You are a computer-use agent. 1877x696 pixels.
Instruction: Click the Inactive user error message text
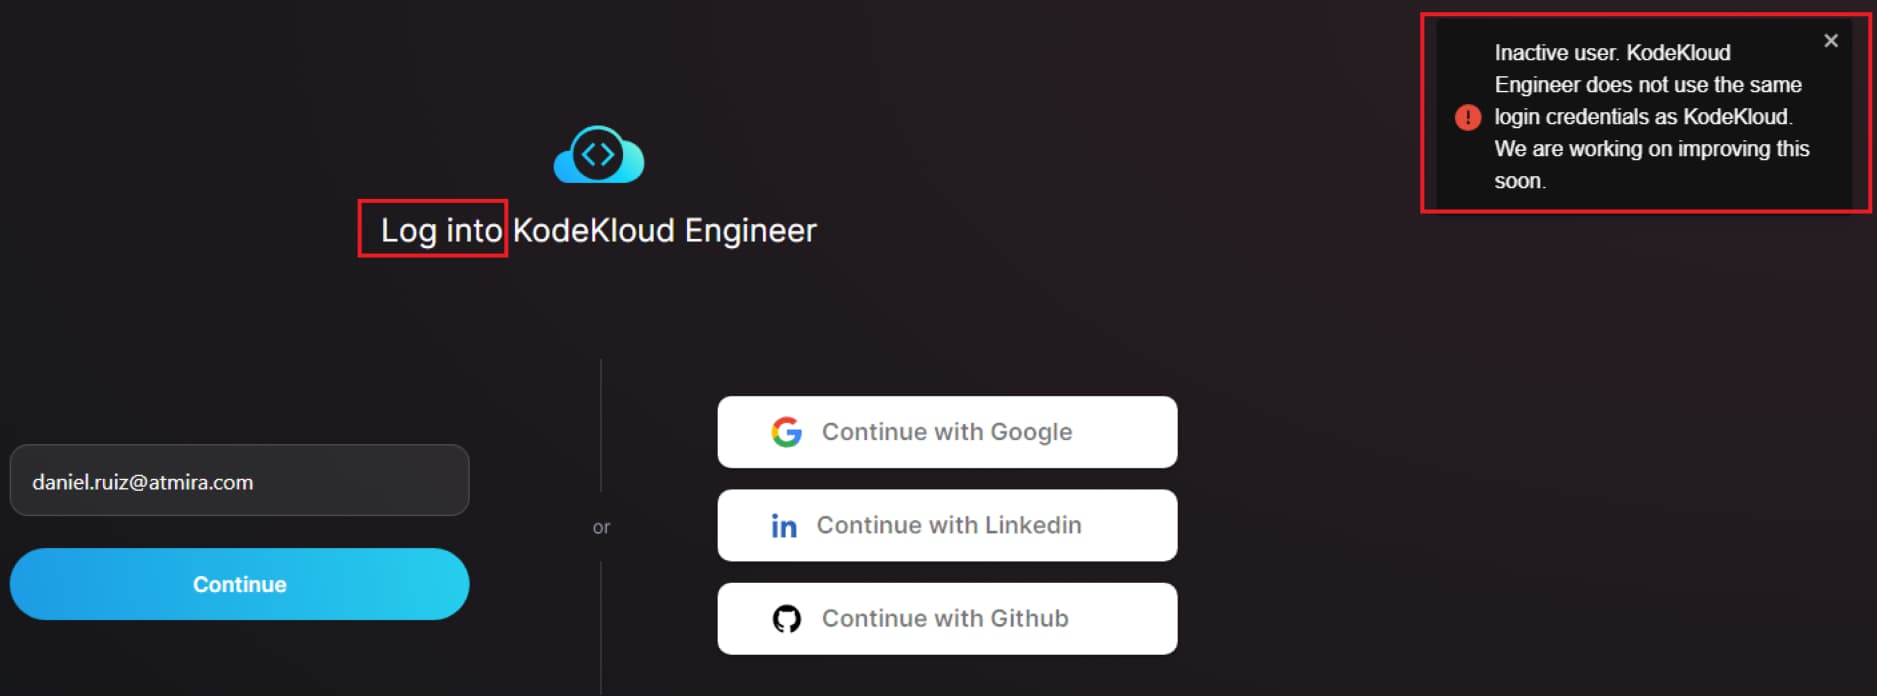click(x=1651, y=117)
